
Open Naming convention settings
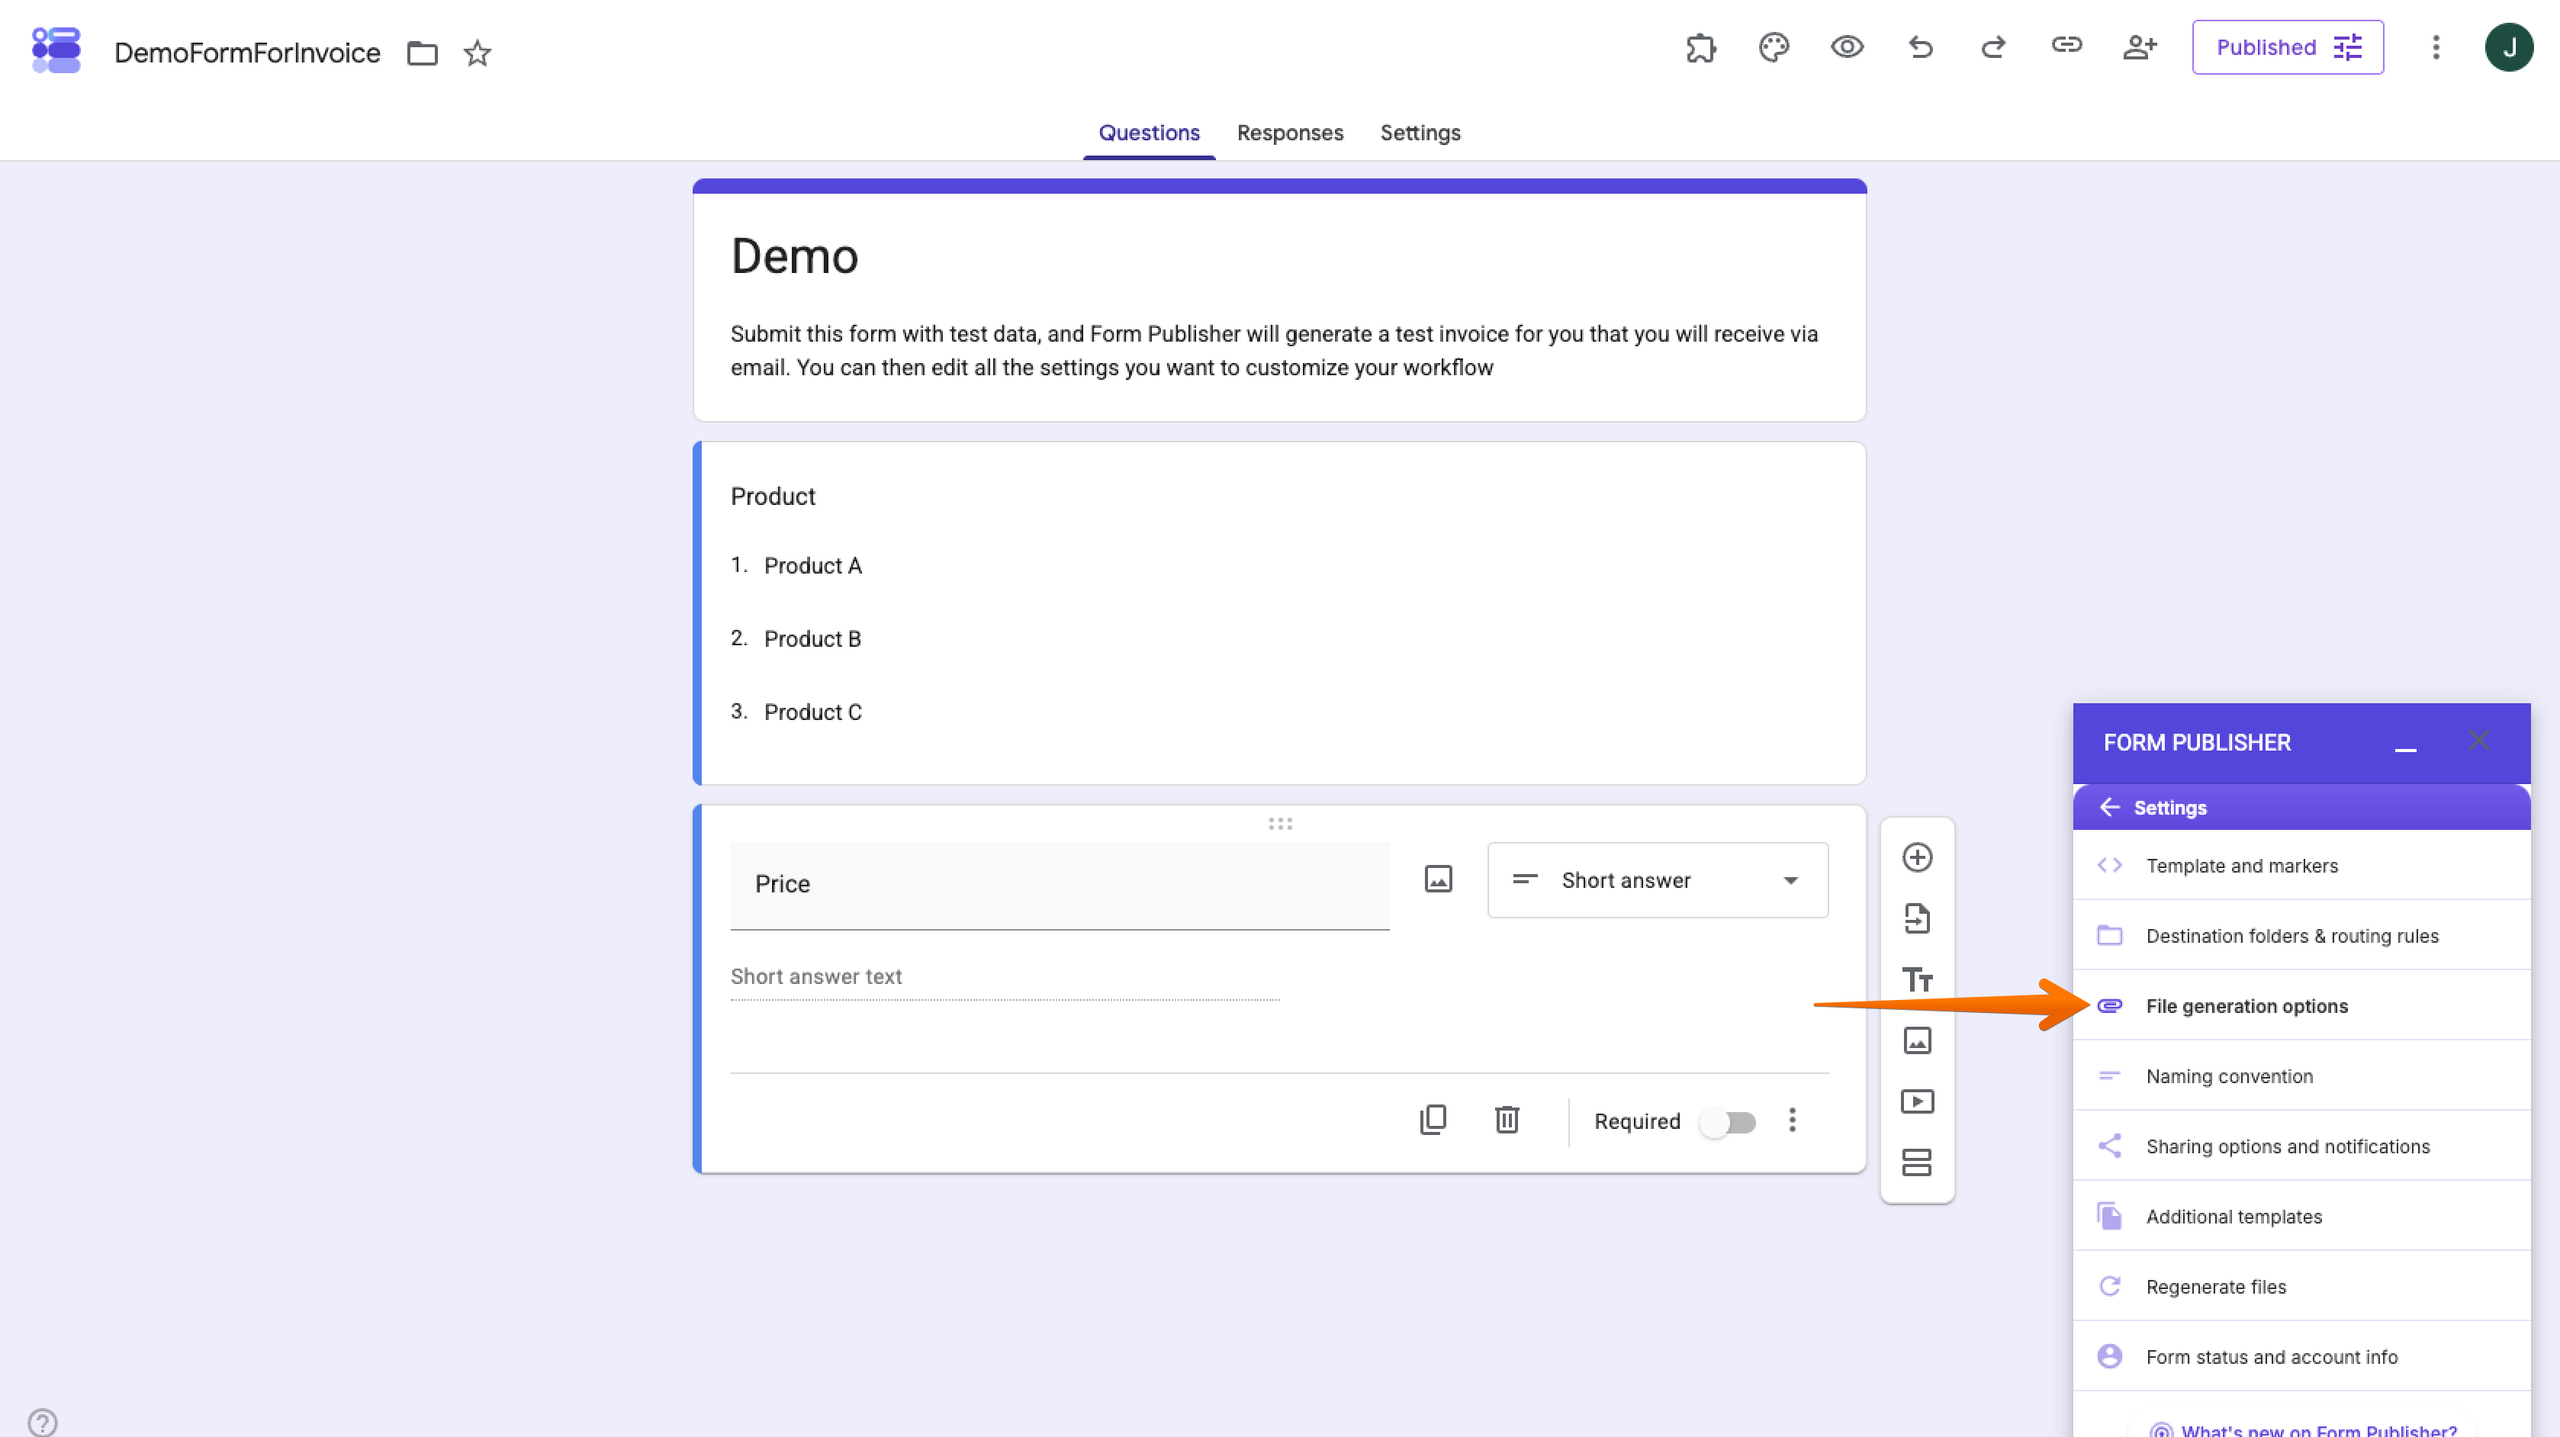pyautogui.click(x=2301, y=1075)
